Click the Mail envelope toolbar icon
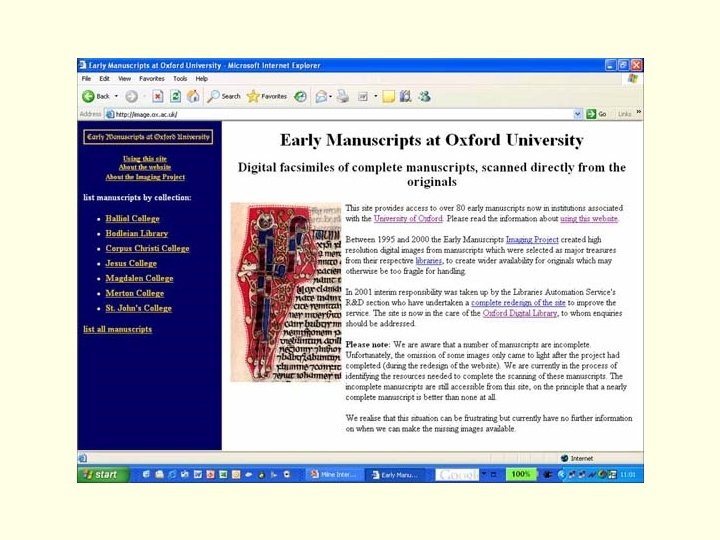The height and width of the screenshot is (540, 720). [321, 96]
